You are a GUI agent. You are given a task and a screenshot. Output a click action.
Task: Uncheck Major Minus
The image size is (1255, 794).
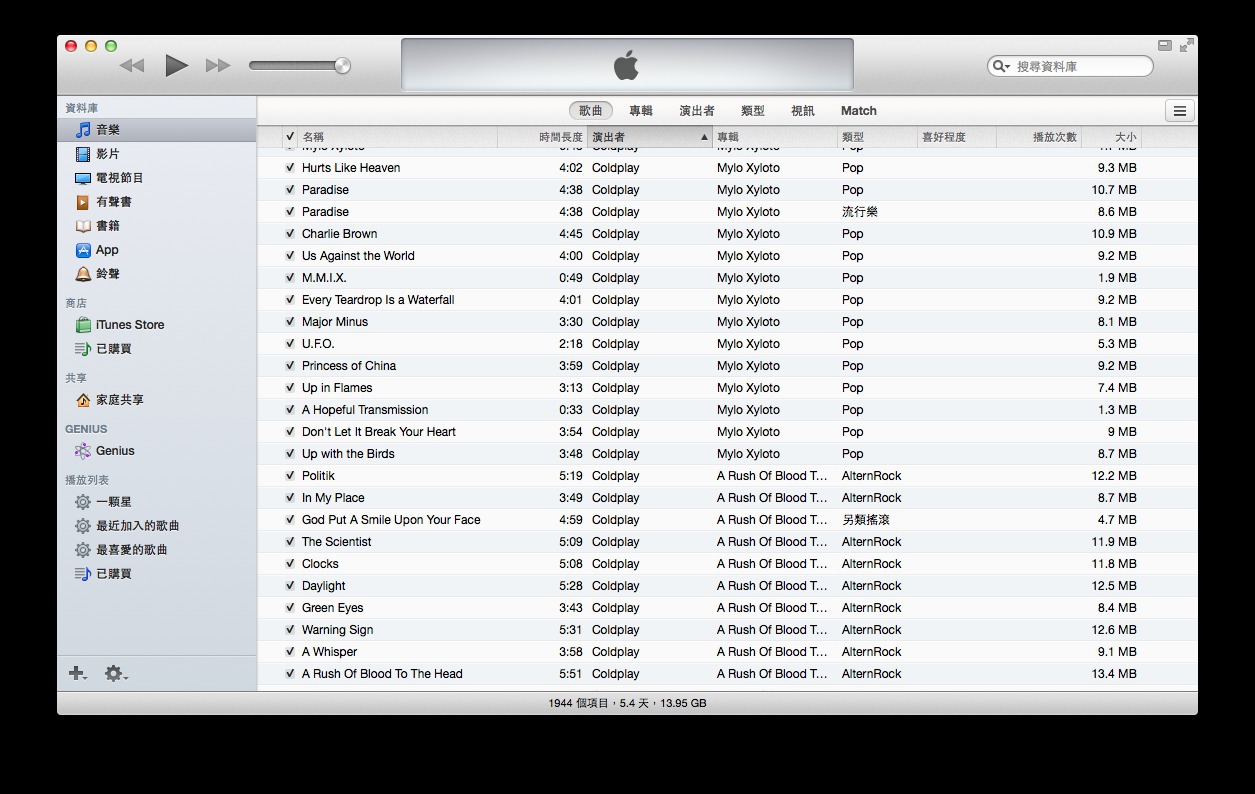point(290,322)
